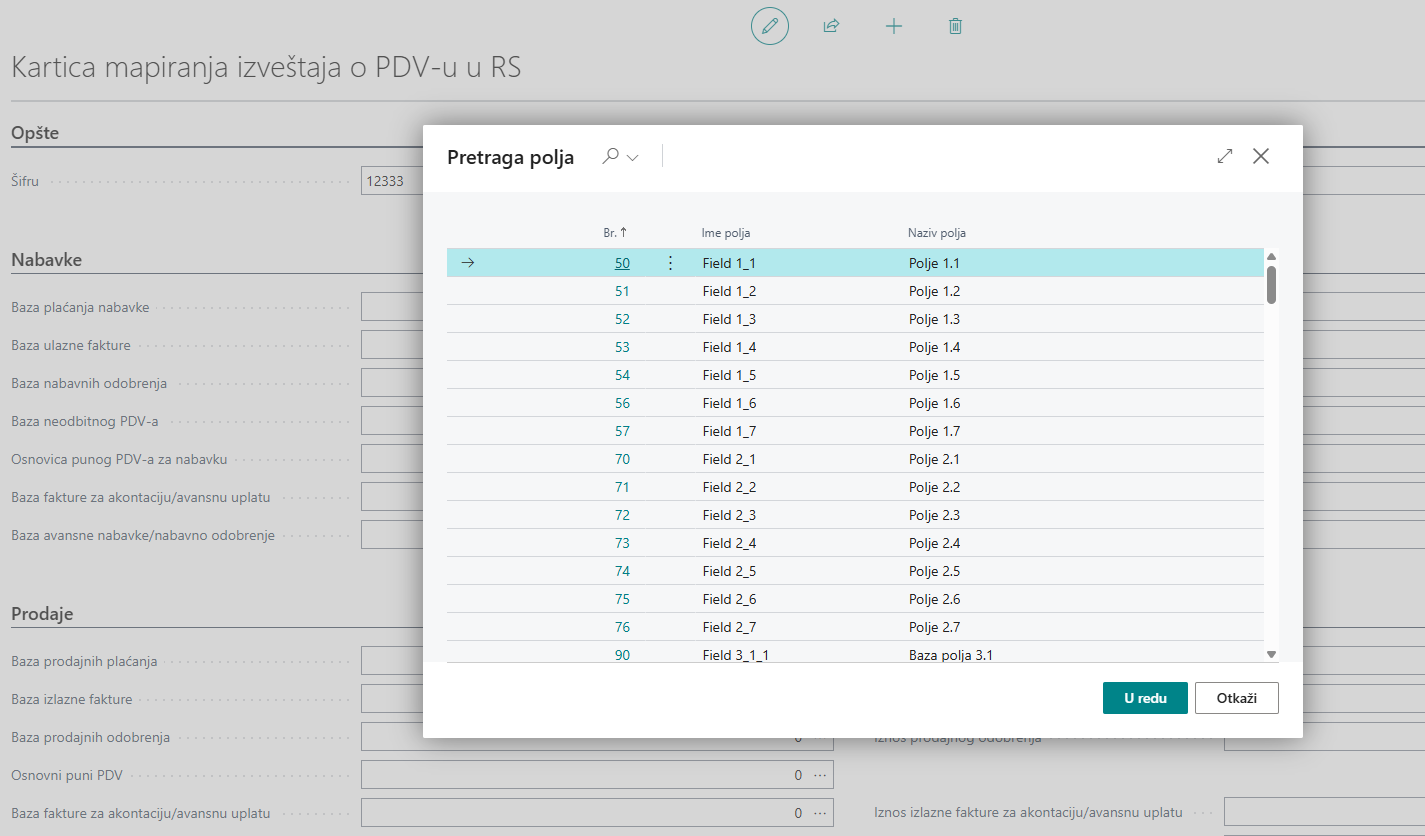Click the Naziv polja column header
The height and width of the screenshot is (836, 1425).
[936, 233]
